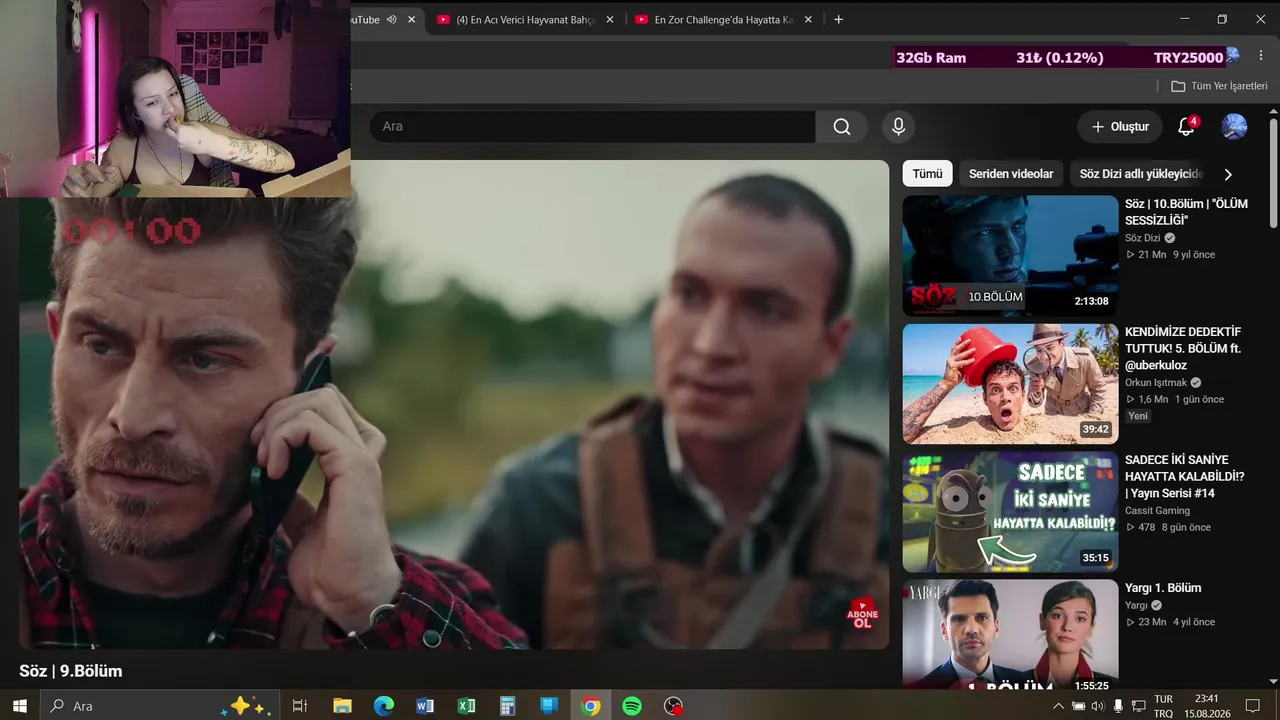Select the Seriden videolar filter chip
Viewport: 1280px width, 720px height.
tap(1011, 174)
